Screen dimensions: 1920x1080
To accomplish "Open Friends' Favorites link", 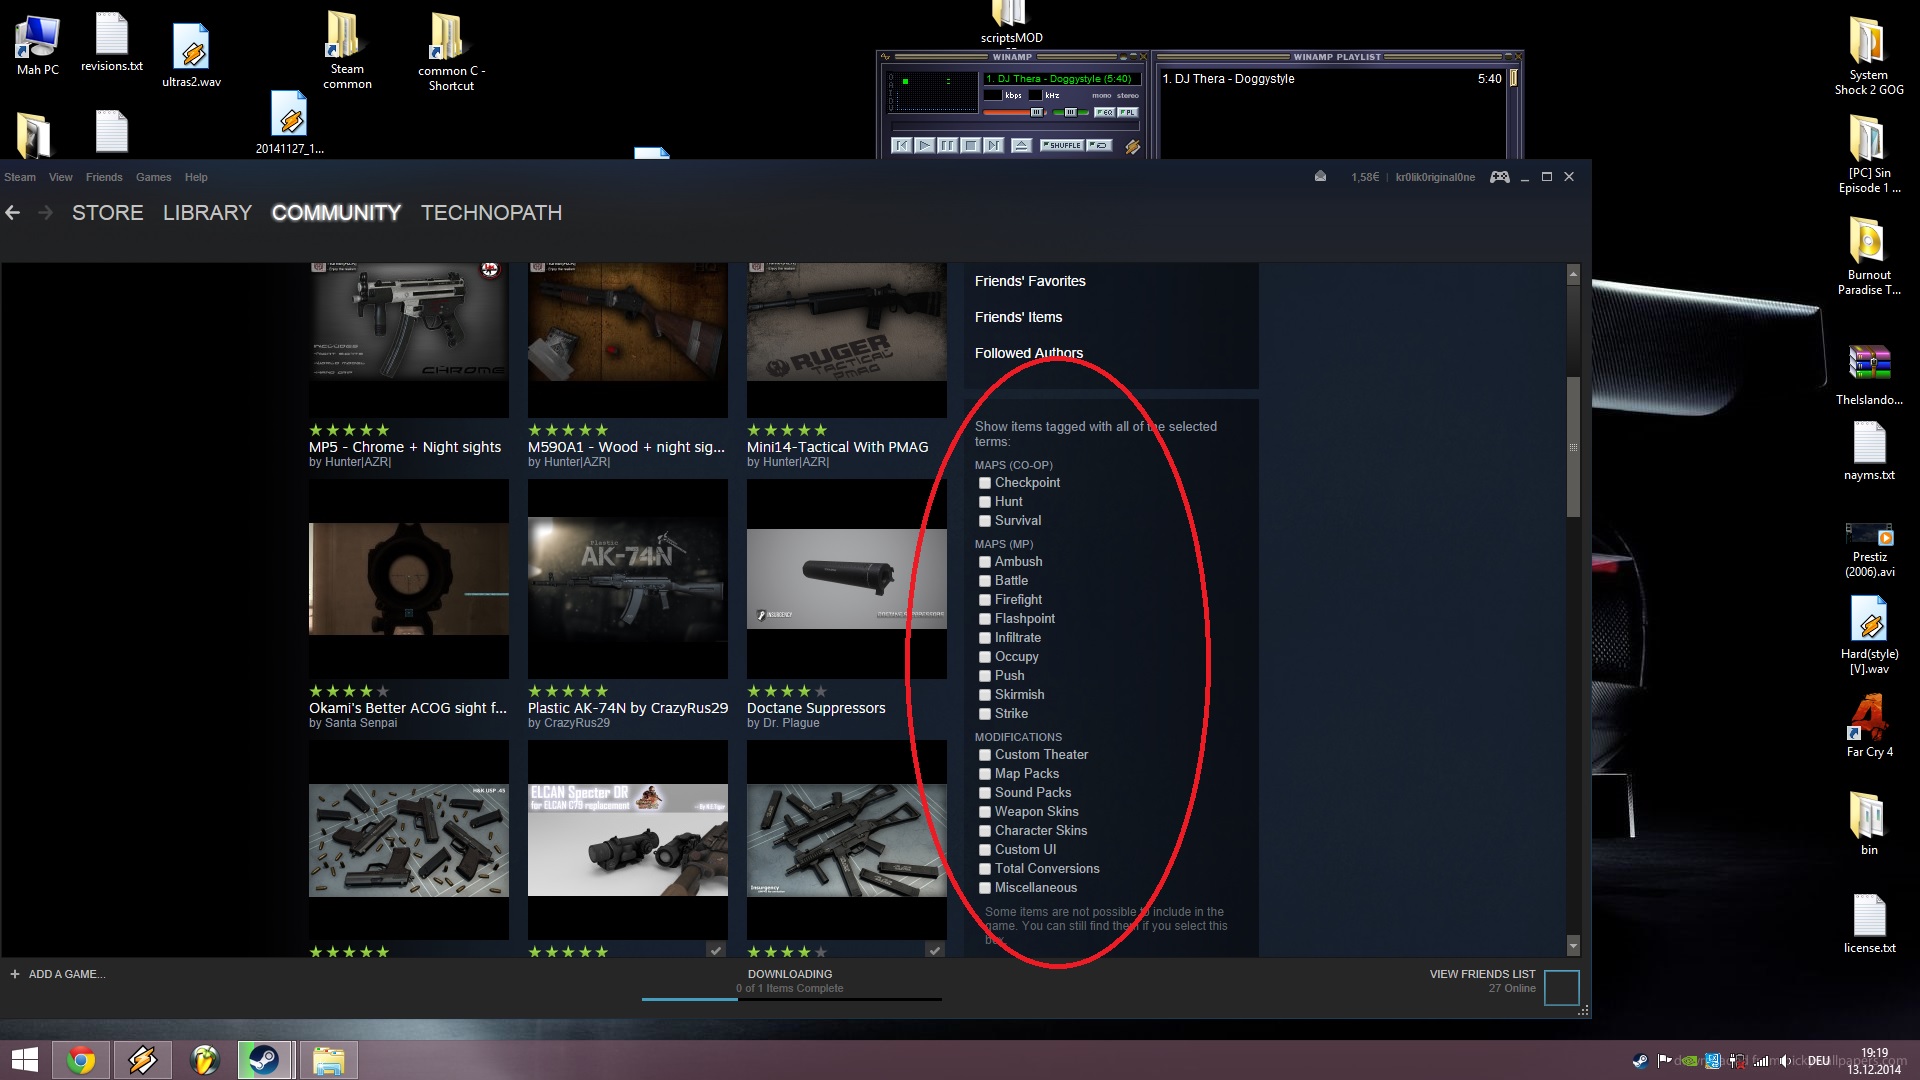I will tap(1030, 281).
